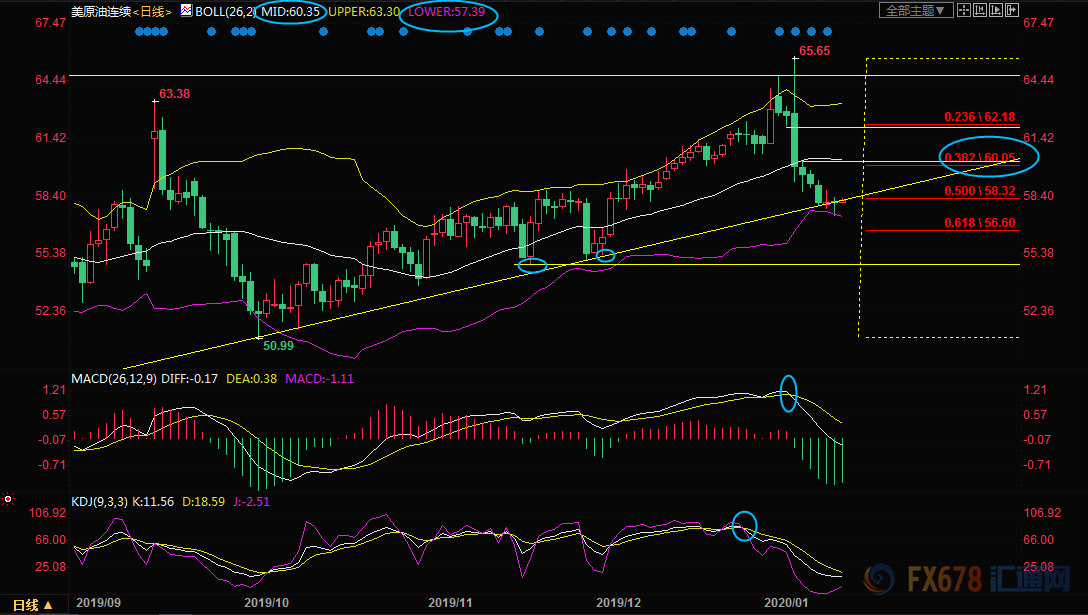The height and width of the screenshot is (615, 1088).
Task: Click the 日线 period label beside contract name
Action: (x=152, y=11)
